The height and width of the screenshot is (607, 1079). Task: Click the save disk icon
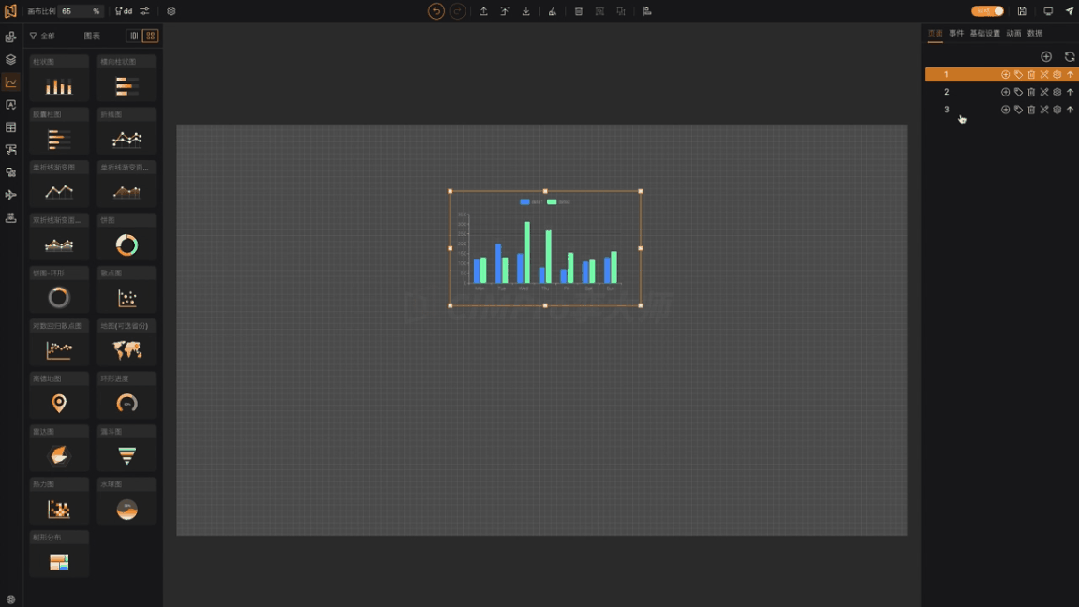pyautogui.click(x=1022, y=11)
